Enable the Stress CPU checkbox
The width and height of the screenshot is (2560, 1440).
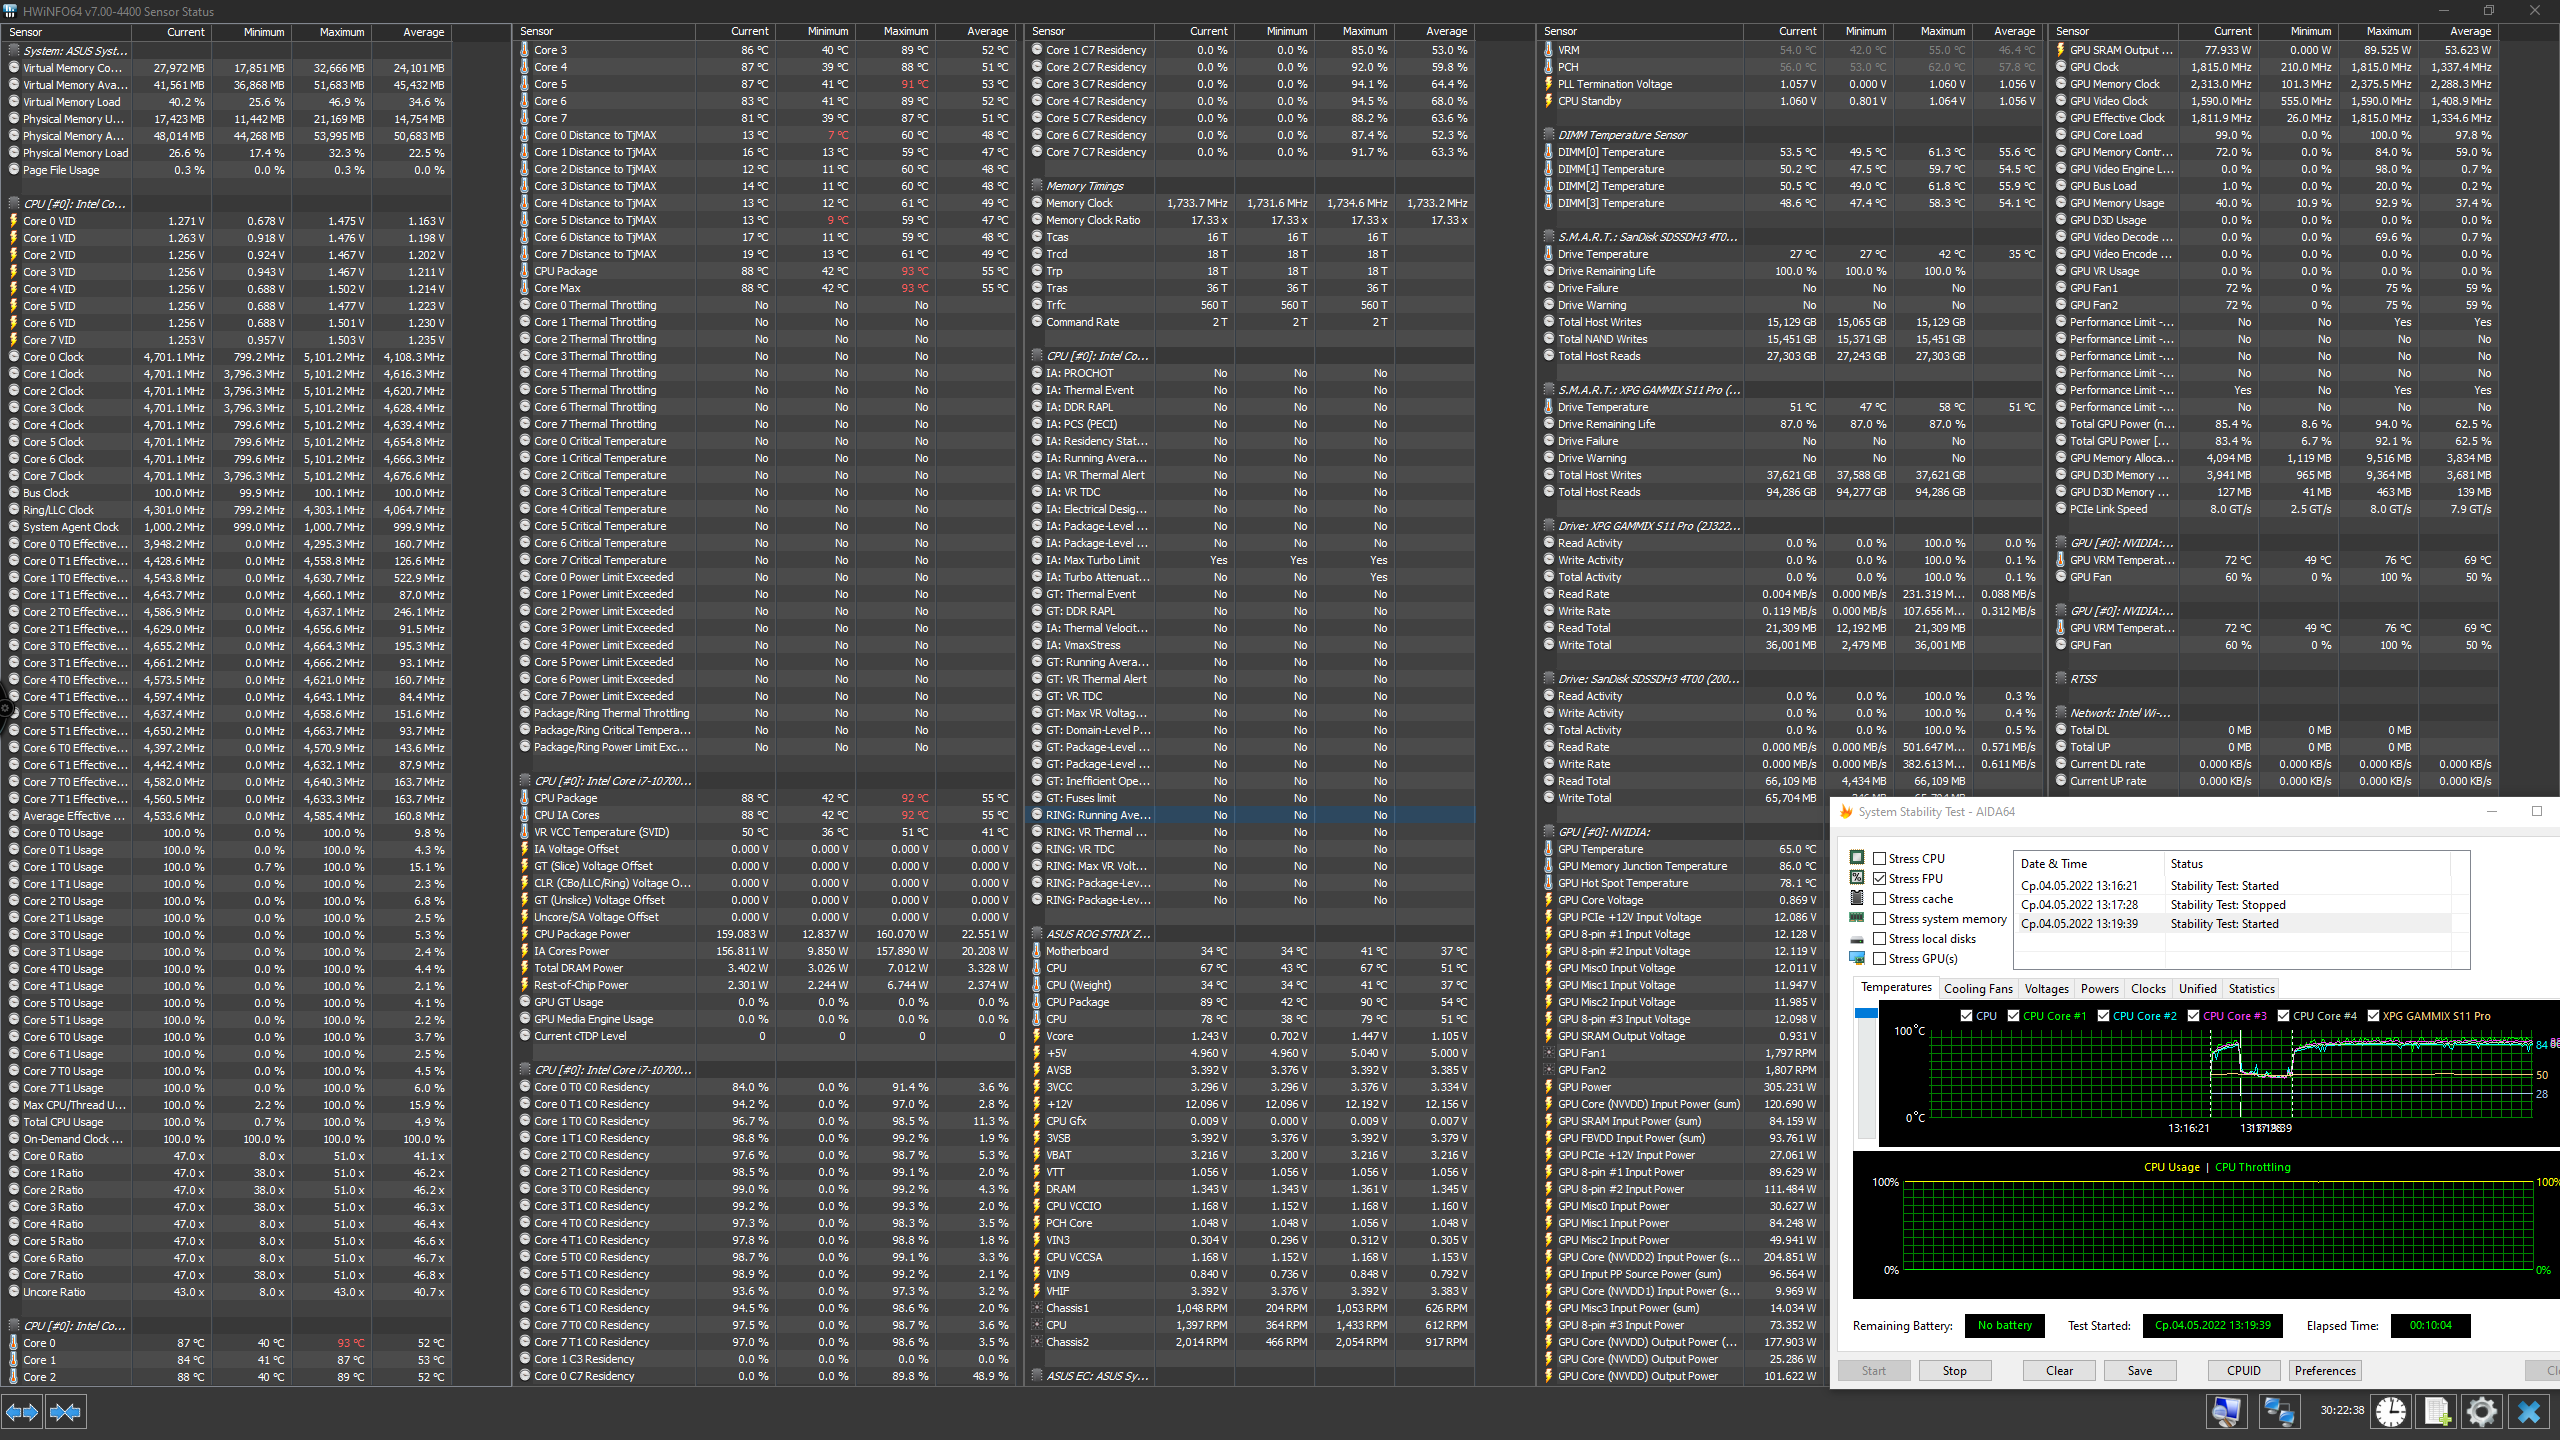[x=1880, y=859]
